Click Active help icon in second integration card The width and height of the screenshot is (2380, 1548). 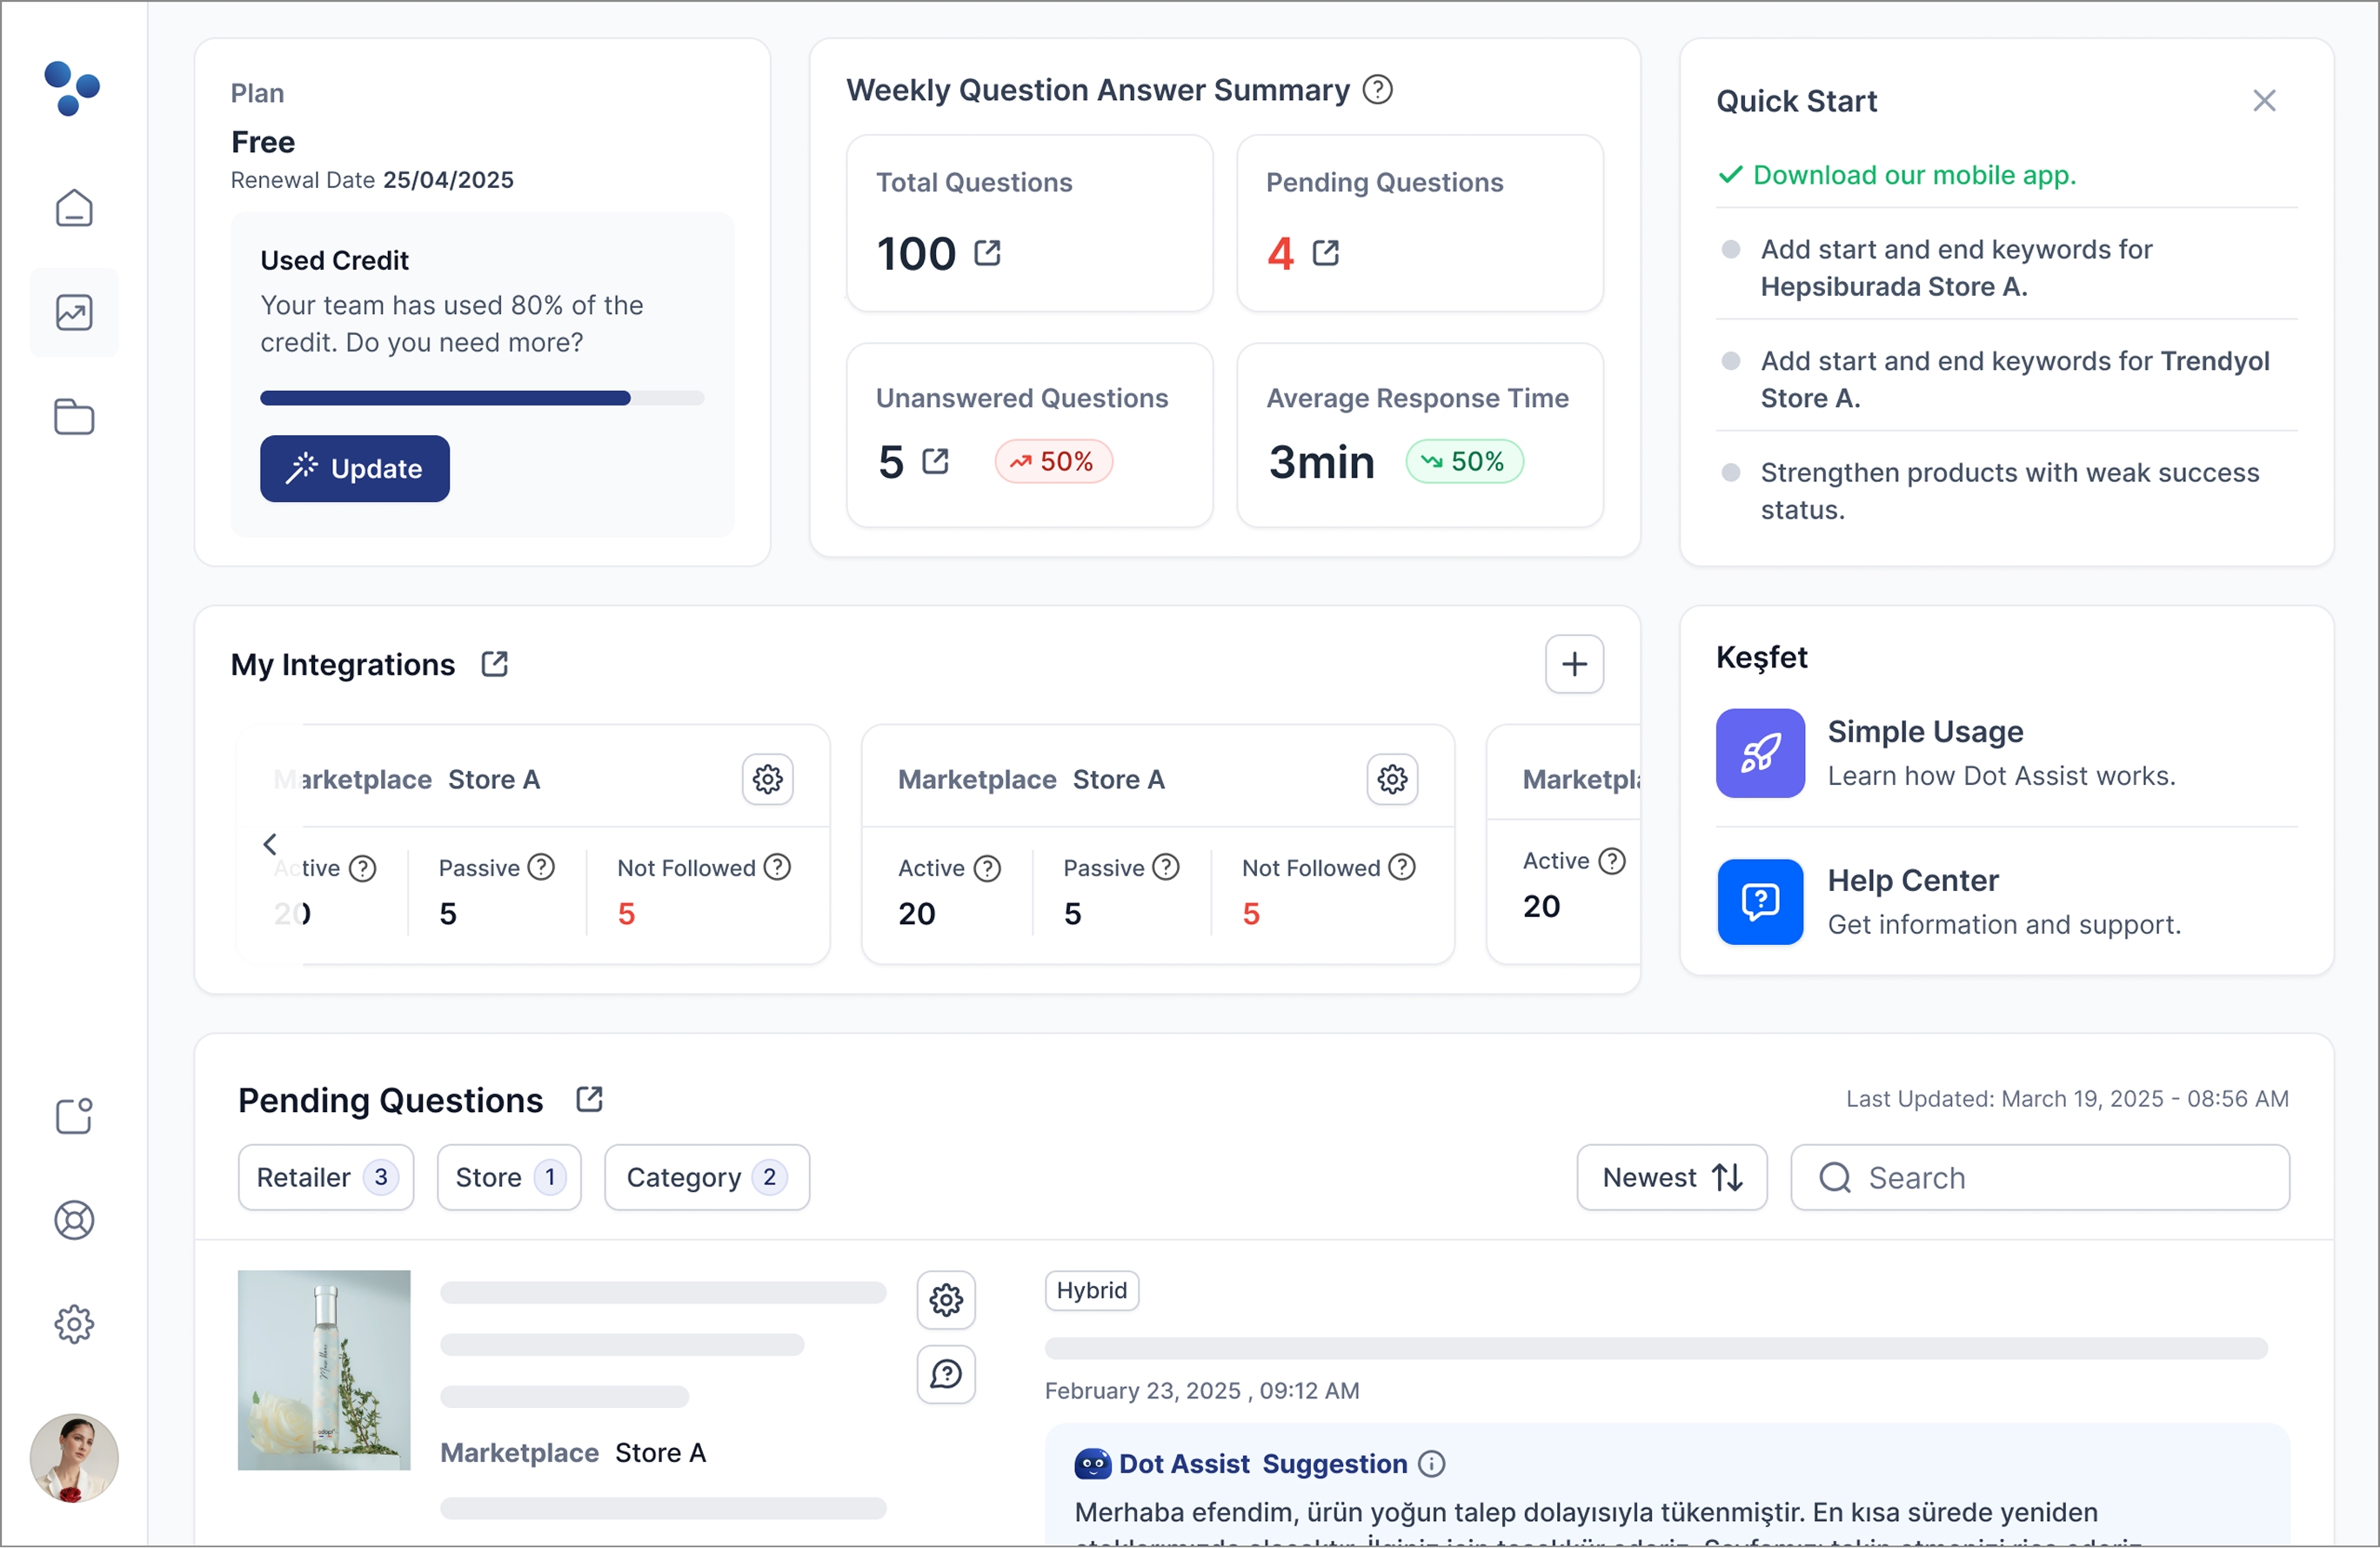coord(987,869)
